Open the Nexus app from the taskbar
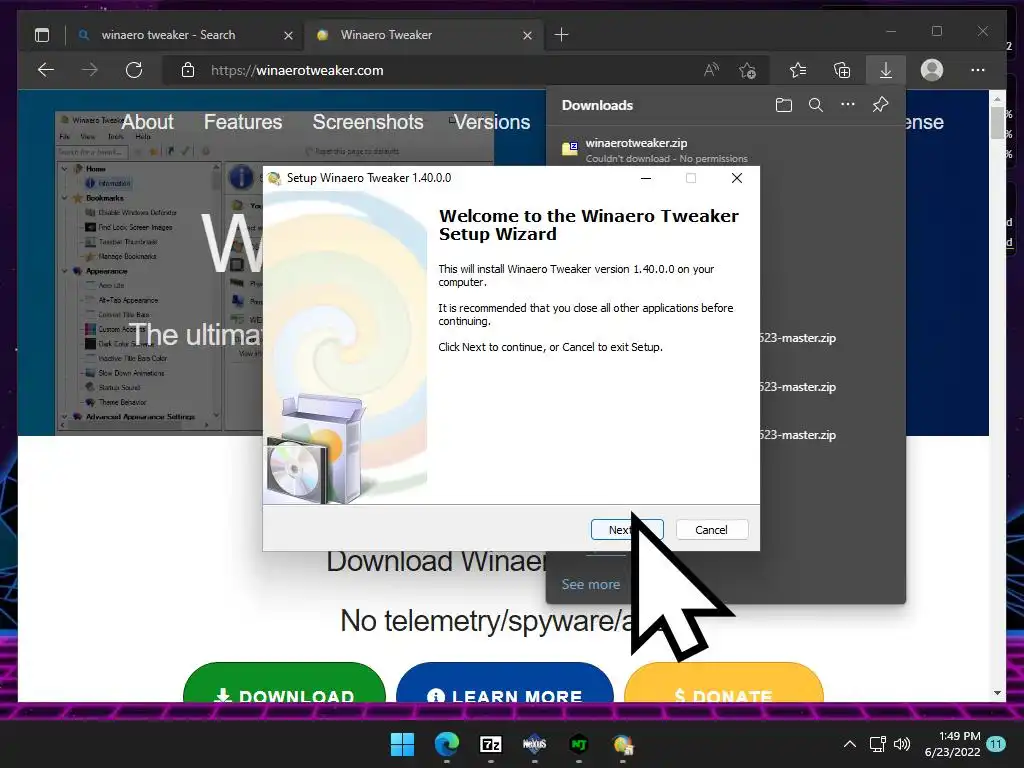Viewport: 1024px width, 768px height. tap(534, 744)
